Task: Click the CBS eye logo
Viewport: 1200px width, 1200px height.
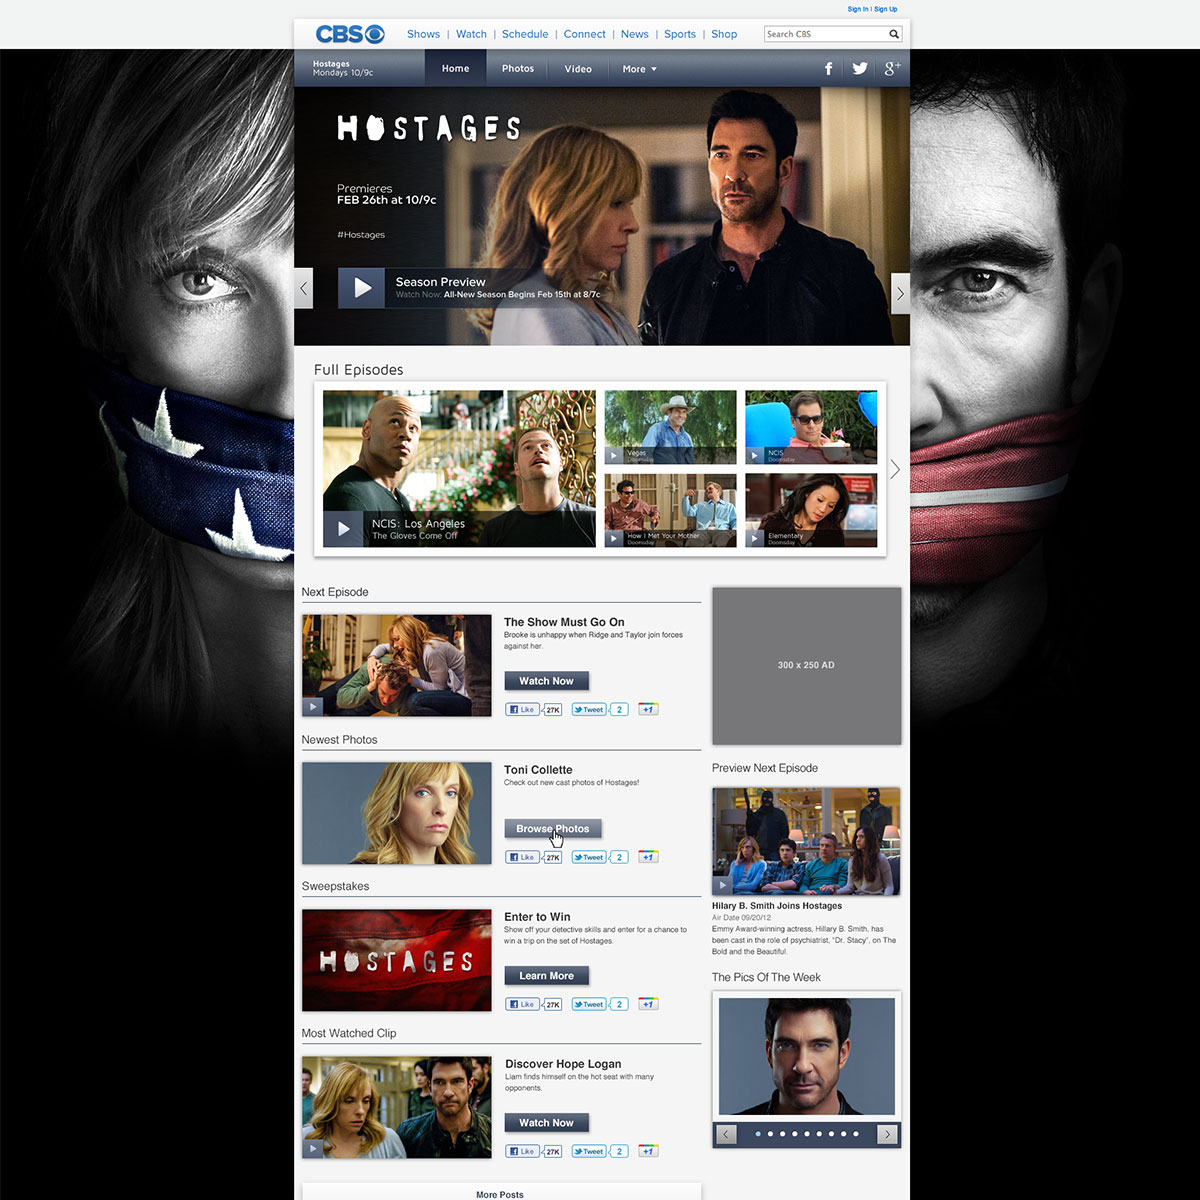Action: pos(349,34)
